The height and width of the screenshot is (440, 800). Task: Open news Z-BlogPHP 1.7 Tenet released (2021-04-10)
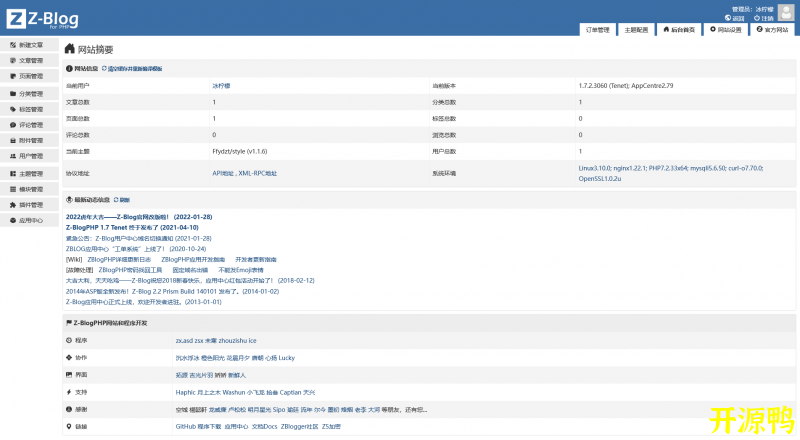click(132, 228)
